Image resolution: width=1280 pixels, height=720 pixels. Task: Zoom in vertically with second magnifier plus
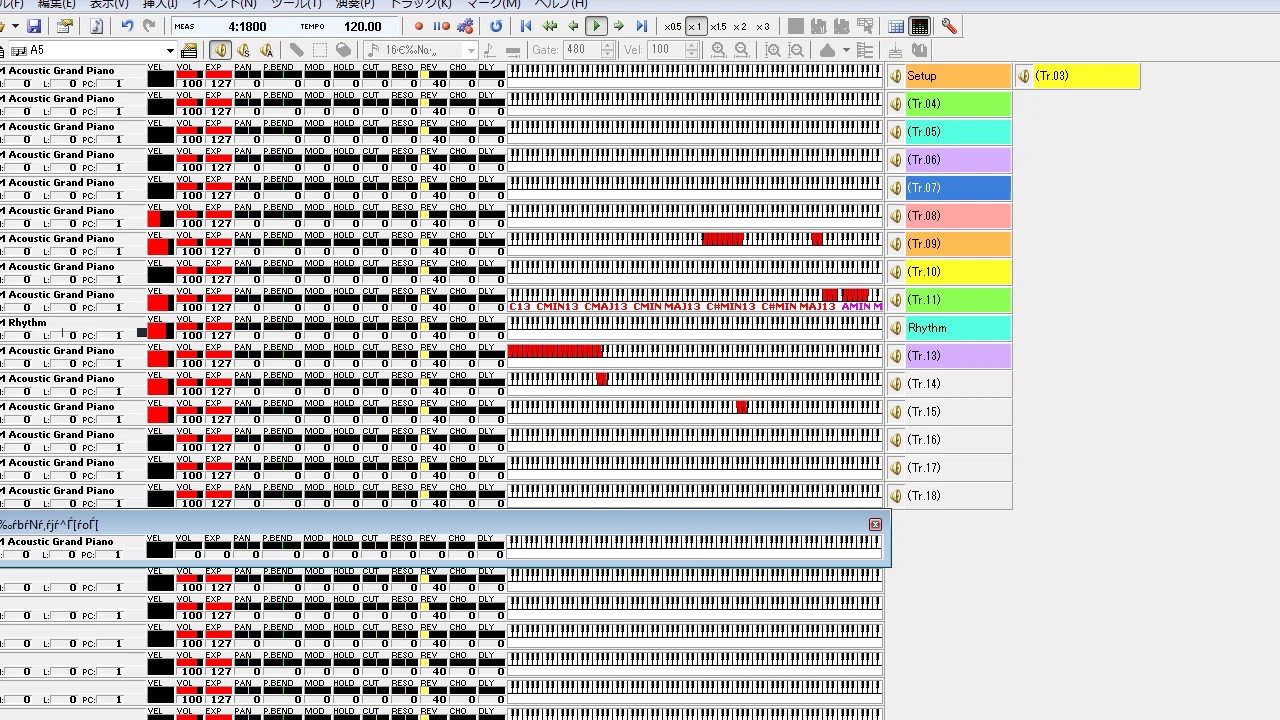pyautogui.click(x=774, y=50)
